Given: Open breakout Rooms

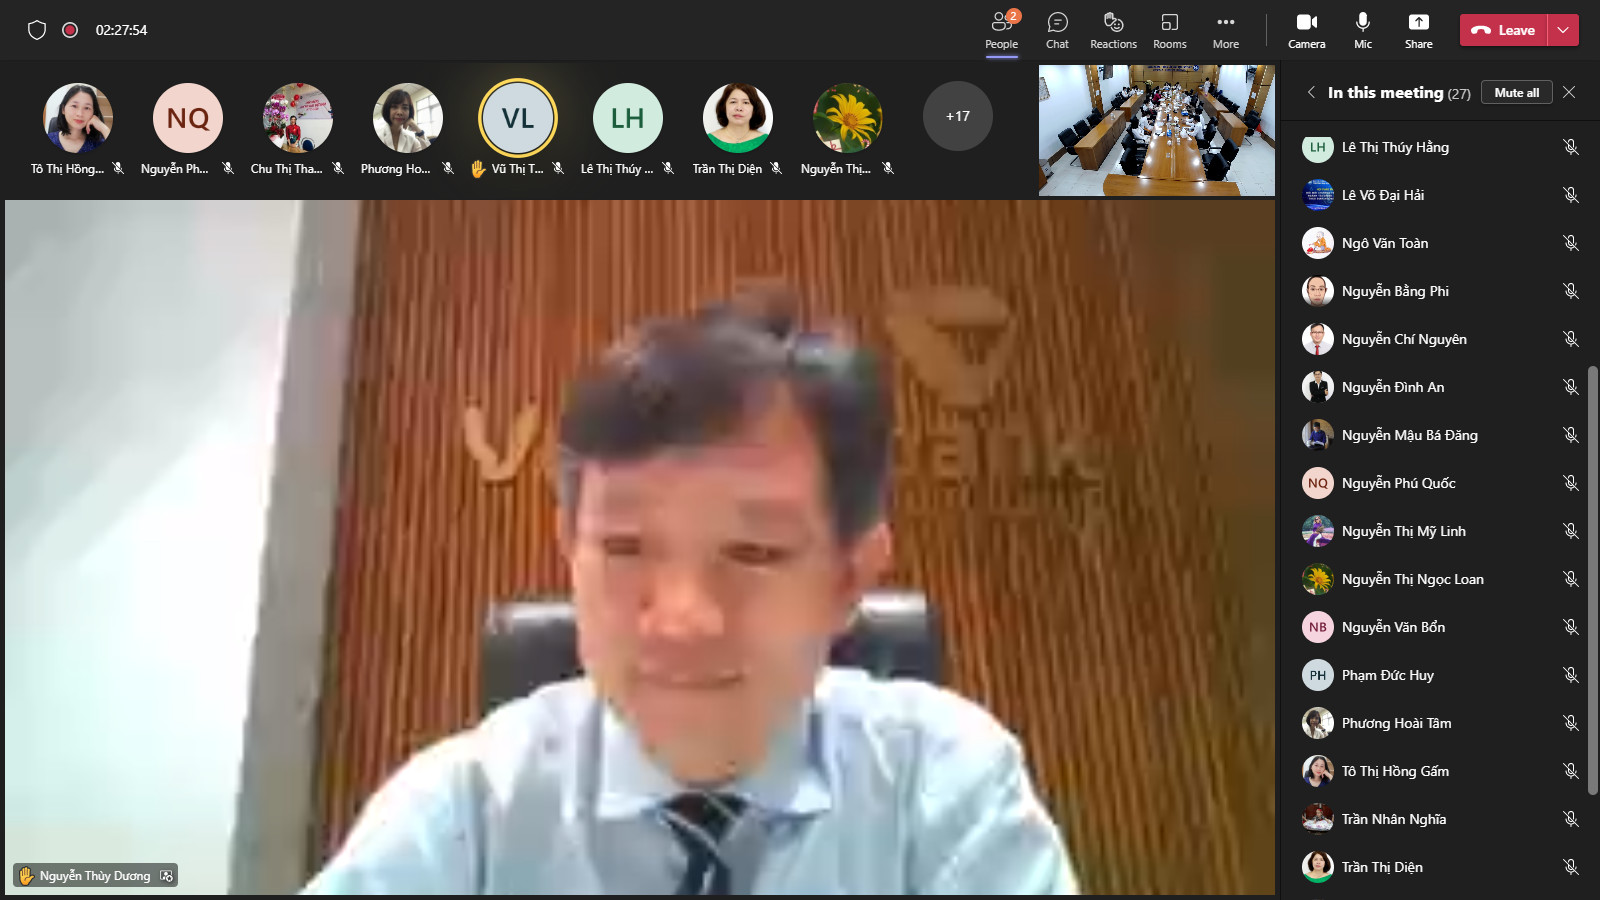Looking at the screenshot, I should [1169, 23].
